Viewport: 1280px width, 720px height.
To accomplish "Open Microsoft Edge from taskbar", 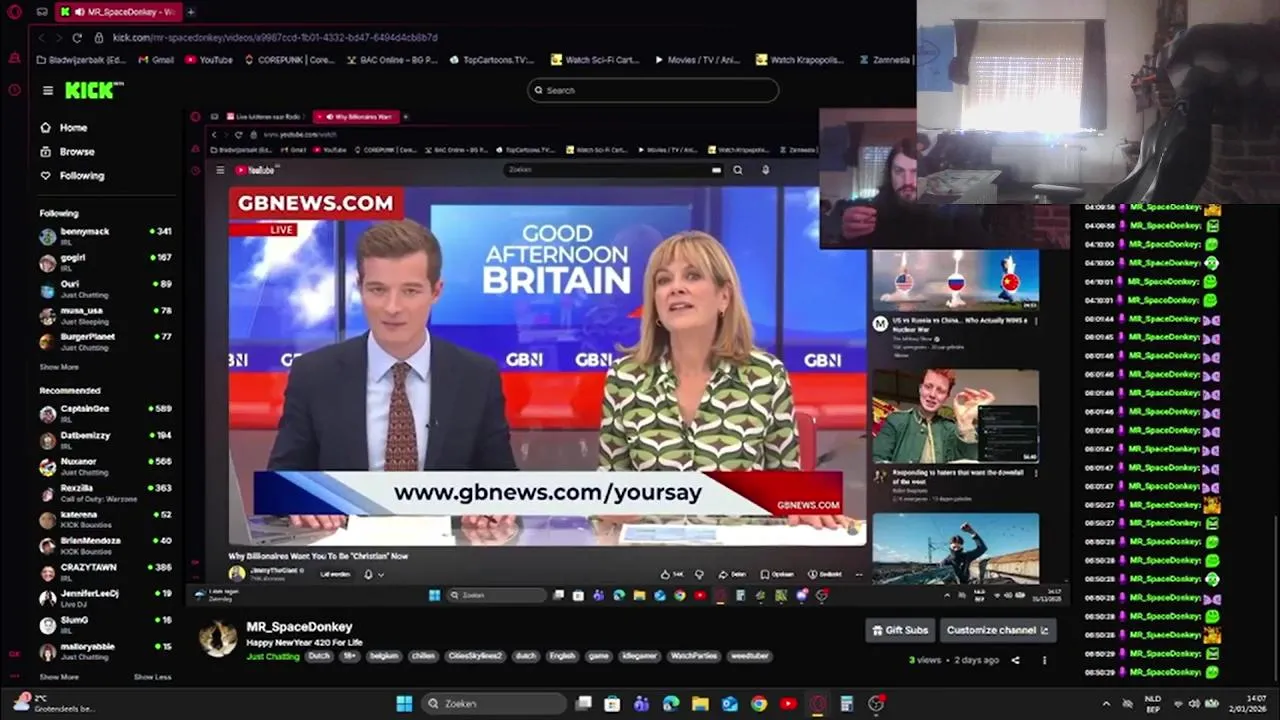I will (x=671, y=704).
